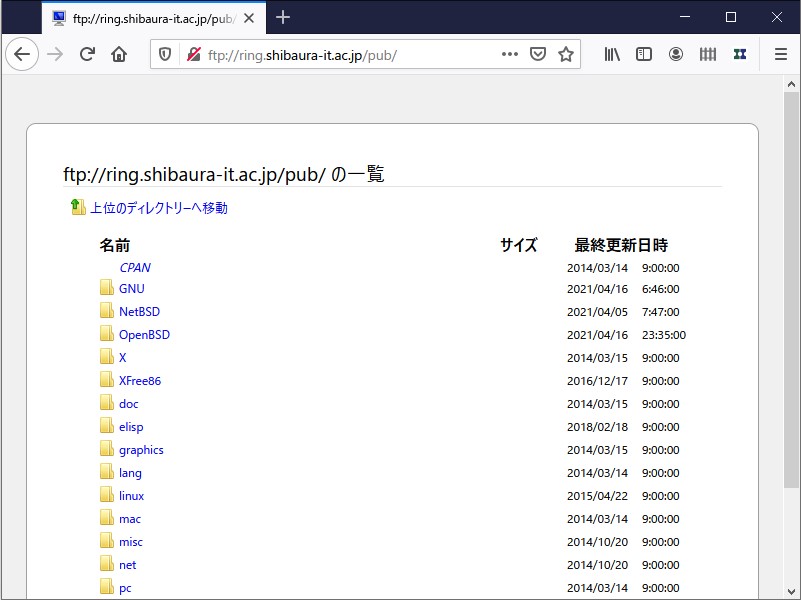This screenshot has height=600, width=801.
Task: Click in the address bar URL field
Action: click(x=330, y=54)
